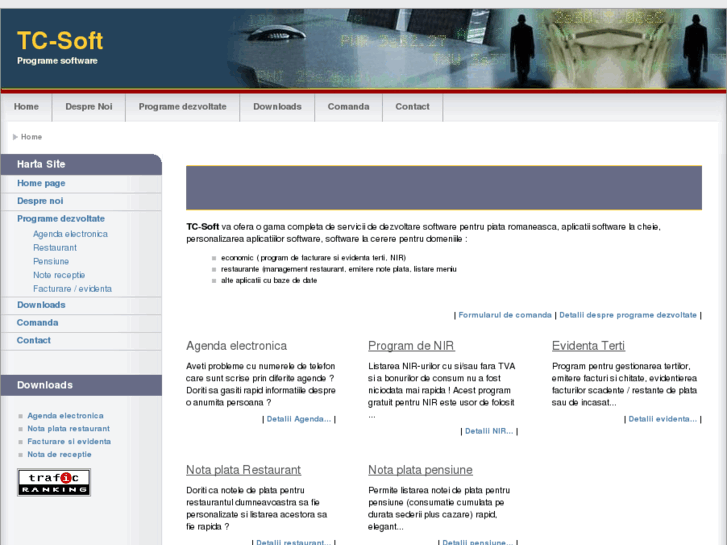Open Home page in Harta Site sidebar
The image size is (727, 545).
coord(41,183)
